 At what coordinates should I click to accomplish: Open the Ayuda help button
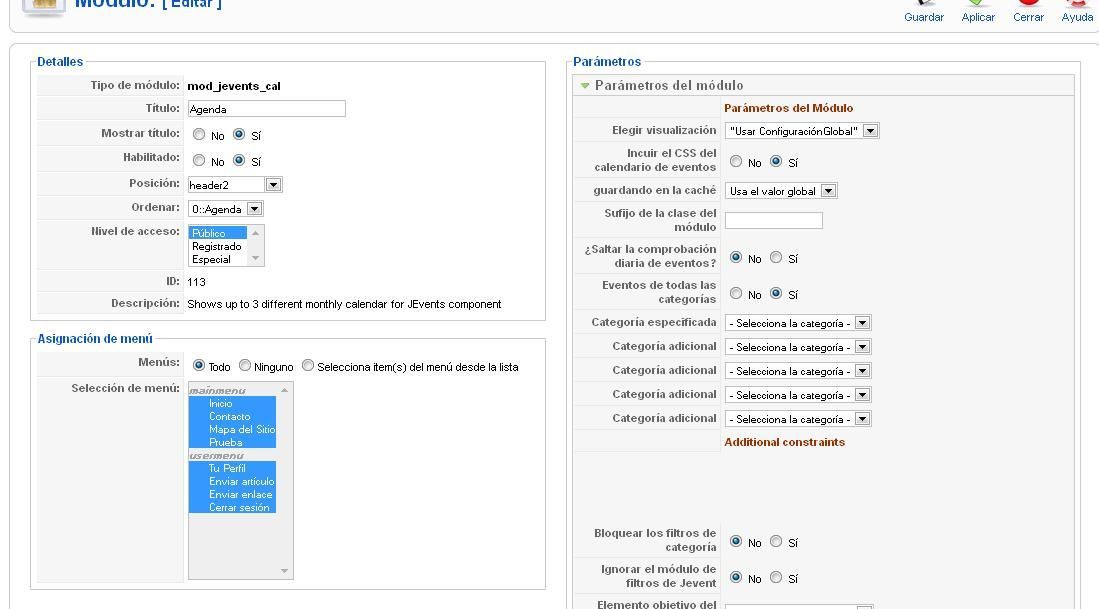[x=1077, y=13]
